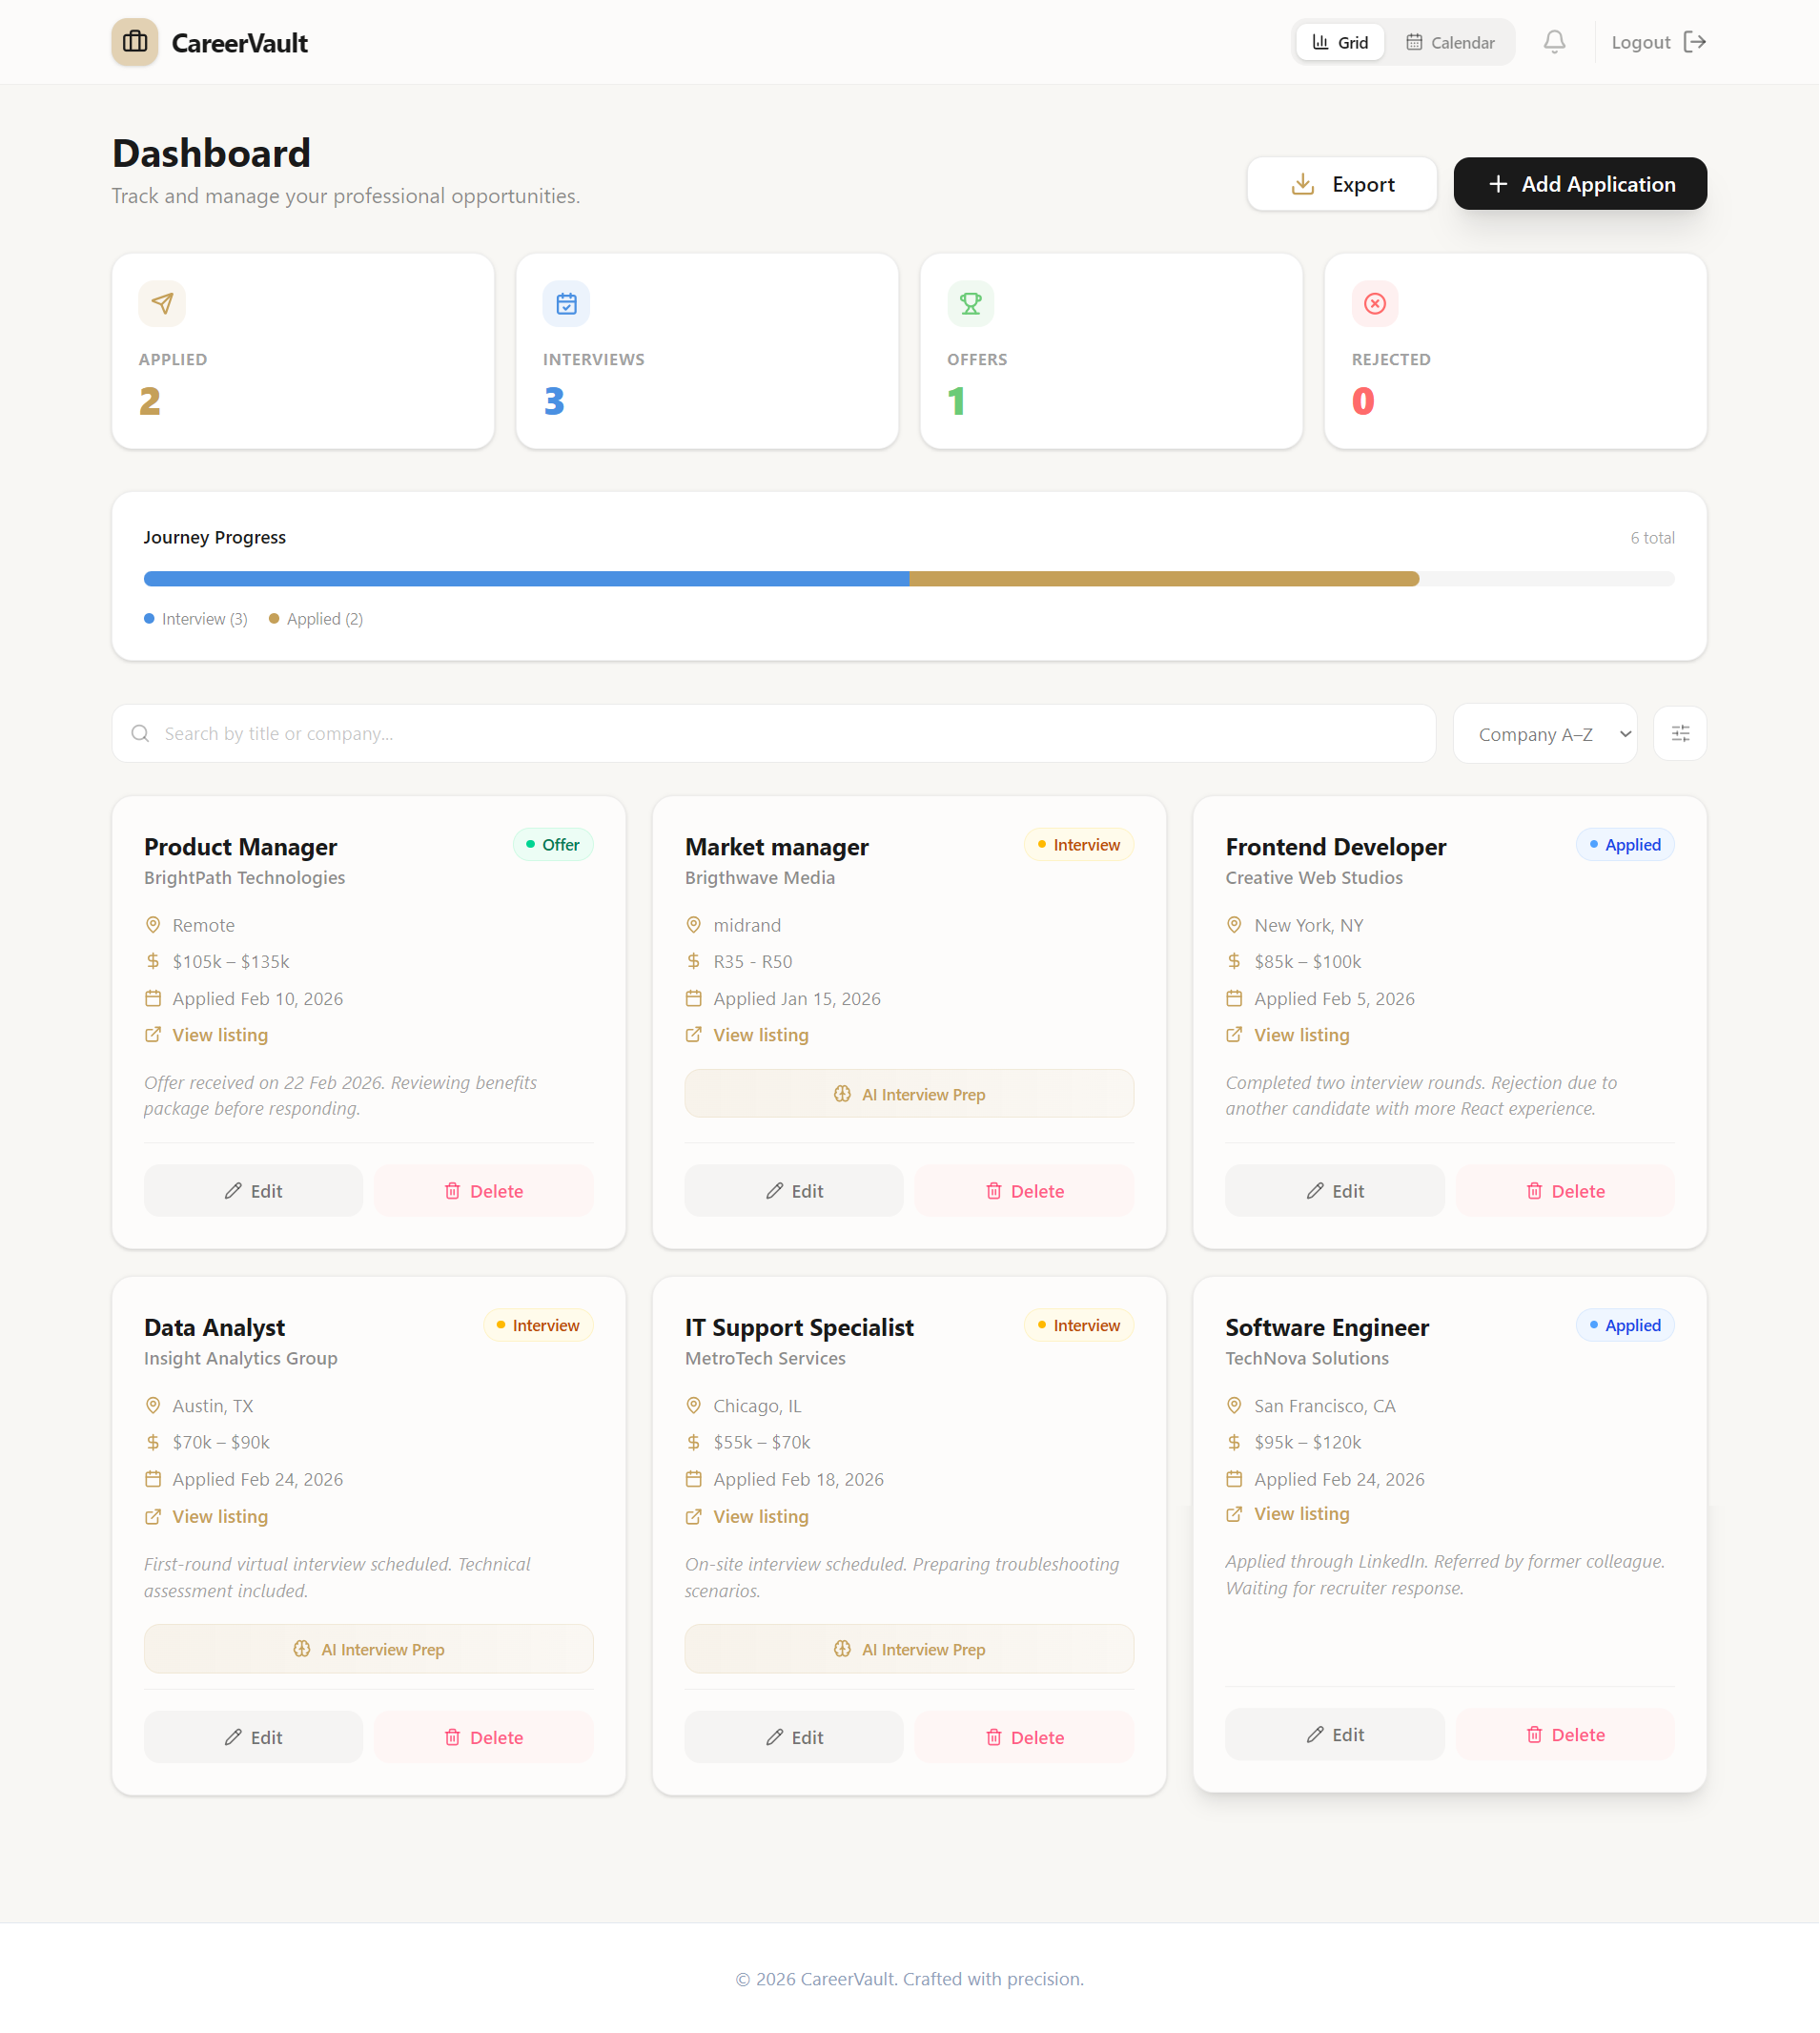The width and height of the screenshot is (1820, 2033).
Task: Open the filter sliders icon button
Action: click(x=1681, y=734)
